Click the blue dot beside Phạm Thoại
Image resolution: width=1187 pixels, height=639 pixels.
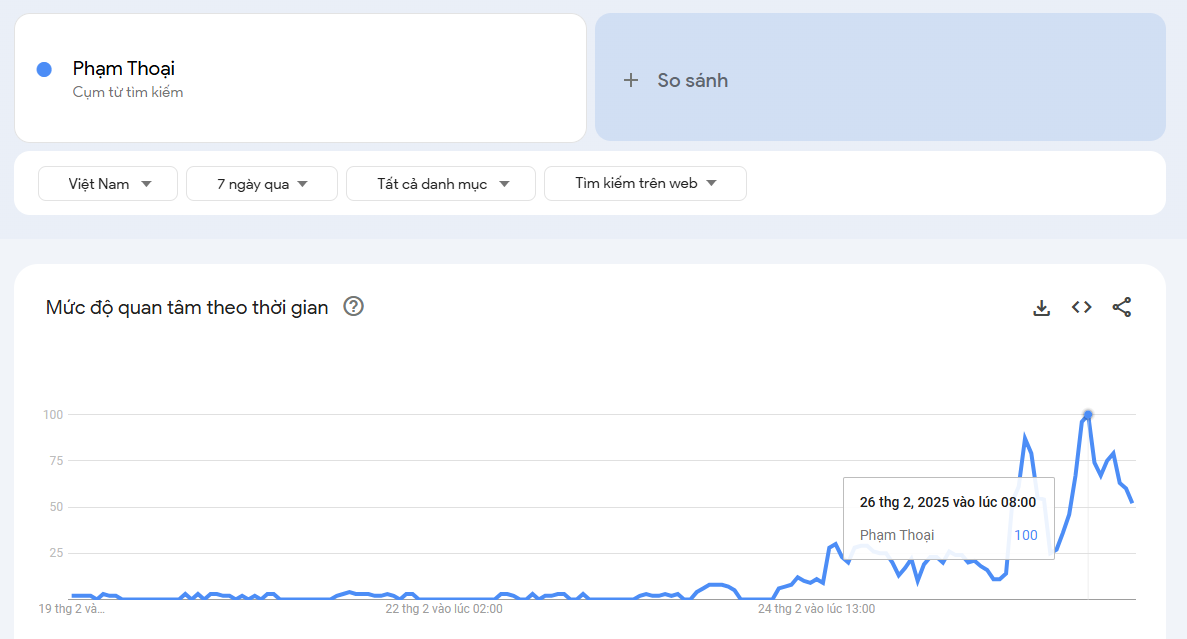point(44,69)
